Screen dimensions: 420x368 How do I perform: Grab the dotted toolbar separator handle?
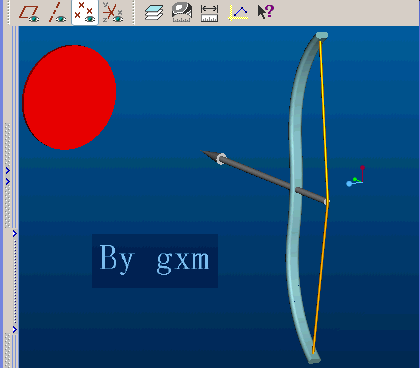(x=134, y=12)
